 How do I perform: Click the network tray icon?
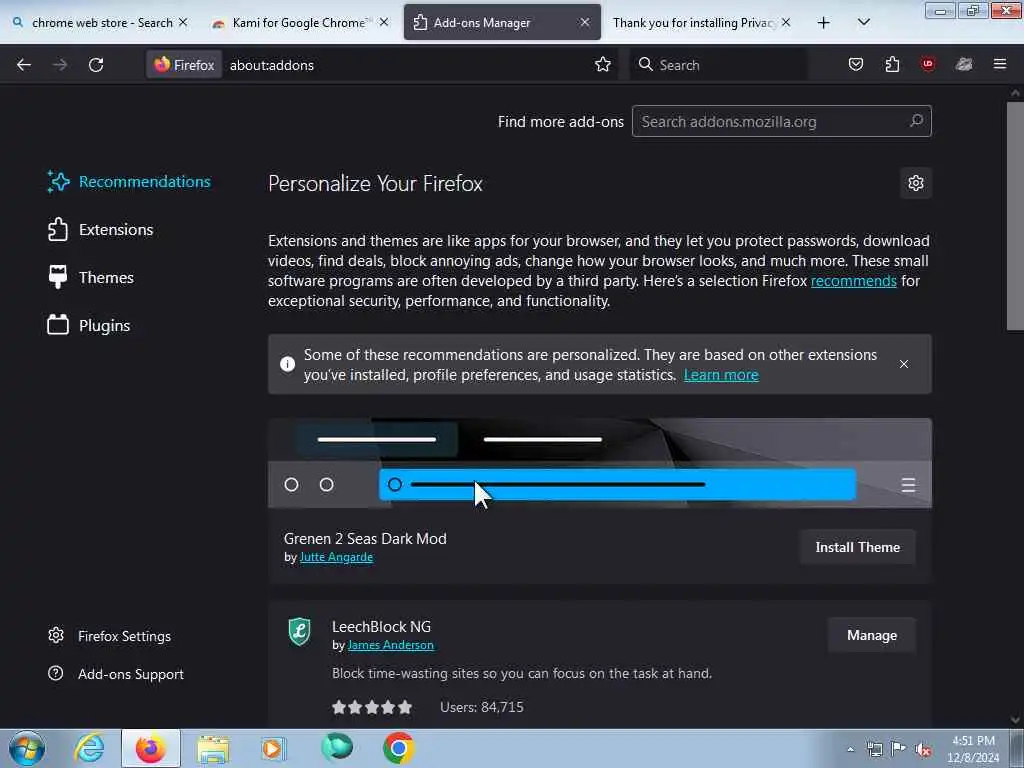click(x=874, y=749)
